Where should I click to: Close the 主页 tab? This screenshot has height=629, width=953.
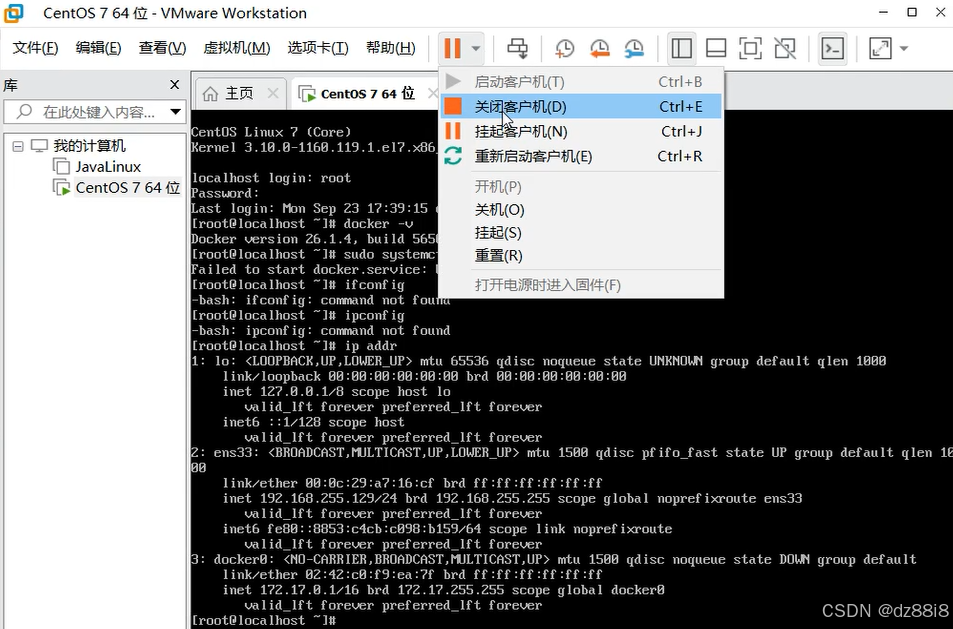click(x=273, y=93)
